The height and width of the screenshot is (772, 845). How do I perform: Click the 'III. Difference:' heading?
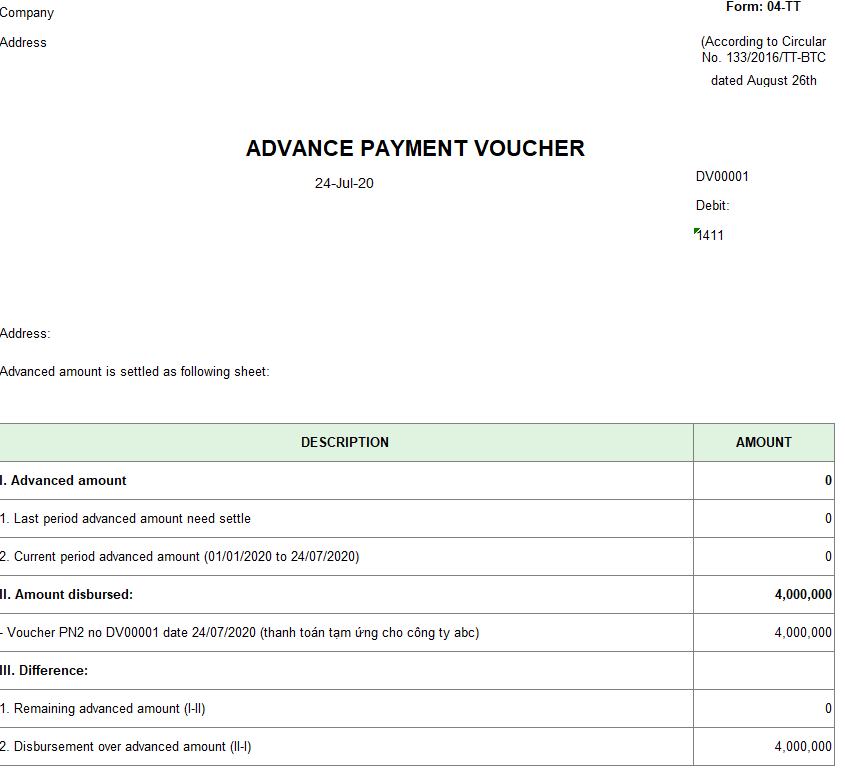44,671
